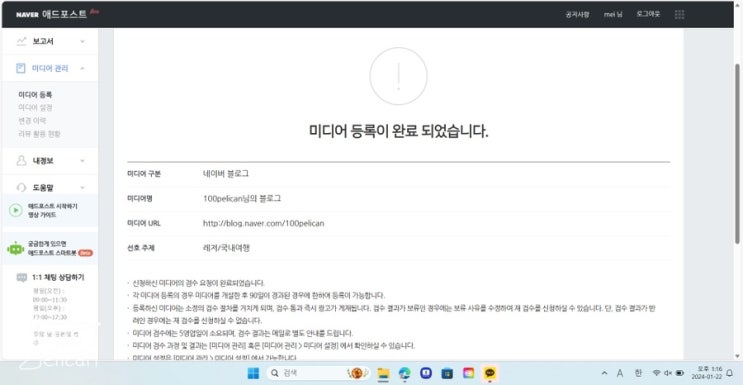Open the blue rounded app icon in taskbar
This screenshot has height=385, width=743.
coord(426,373)
